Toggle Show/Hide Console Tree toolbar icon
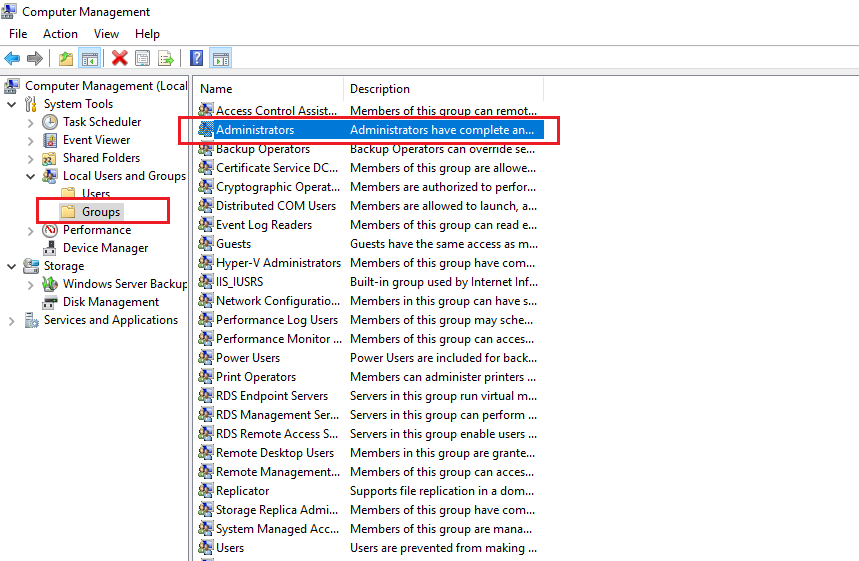This screenshot has width=859, height=561. coord(90,58)
